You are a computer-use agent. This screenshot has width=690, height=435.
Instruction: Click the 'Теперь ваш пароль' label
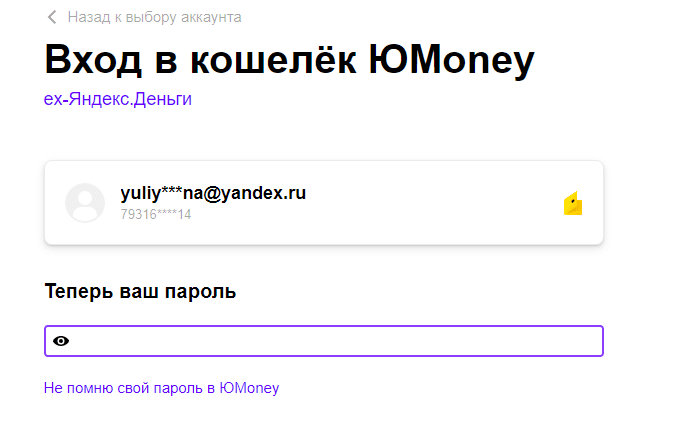pos(140,292)
